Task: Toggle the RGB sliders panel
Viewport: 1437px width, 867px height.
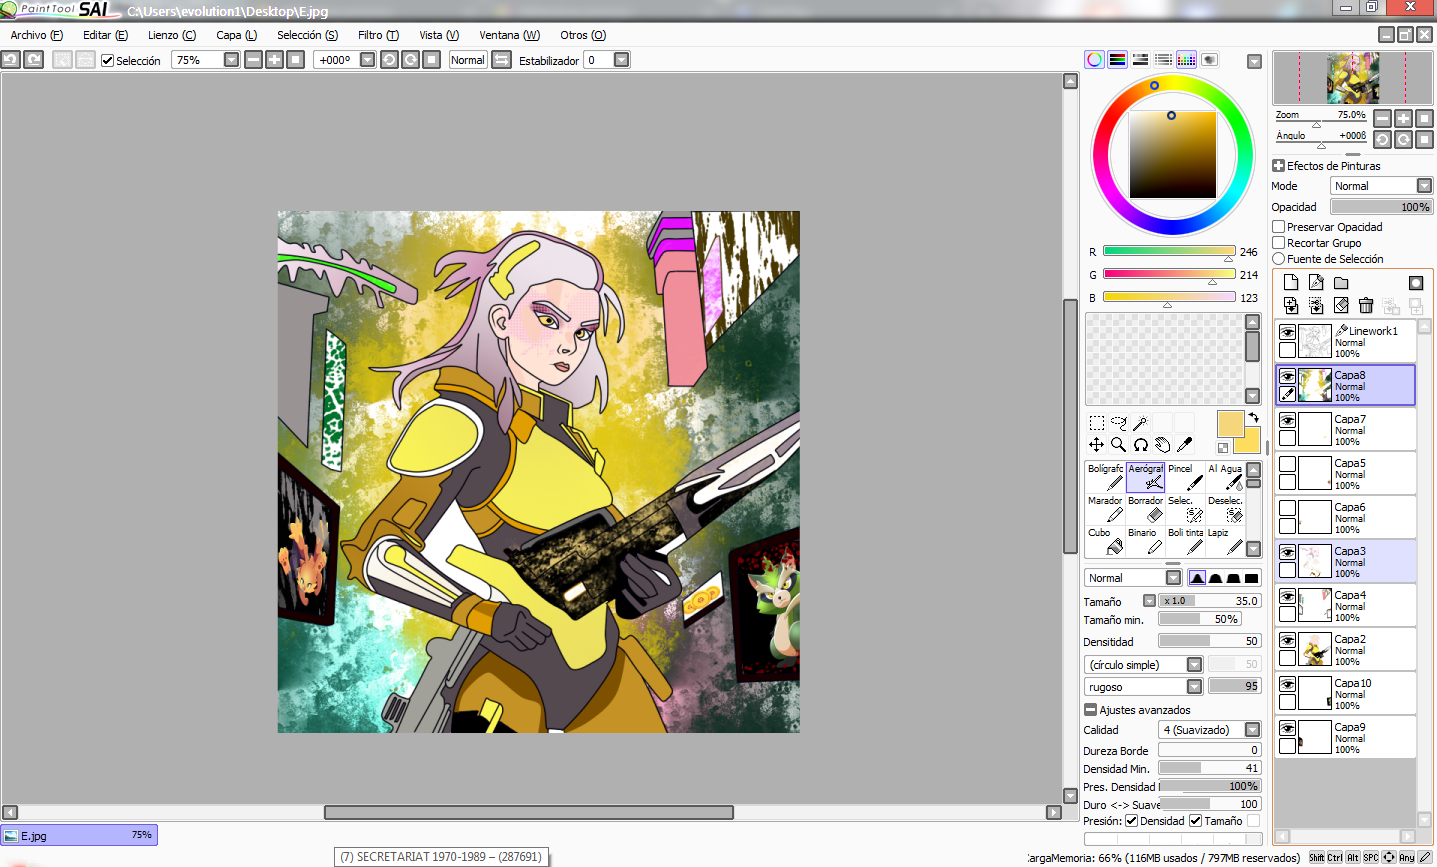Action: 1118,60
